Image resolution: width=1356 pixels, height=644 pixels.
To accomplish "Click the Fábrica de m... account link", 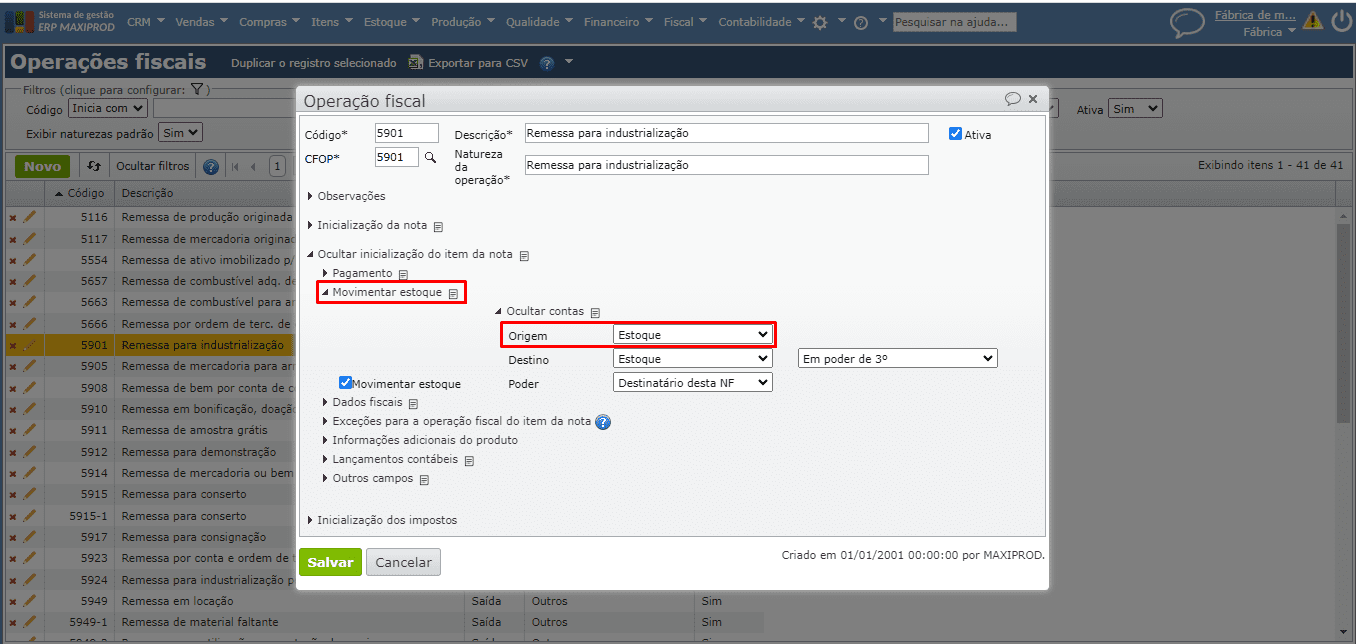I will click(x=1254, y=15).
